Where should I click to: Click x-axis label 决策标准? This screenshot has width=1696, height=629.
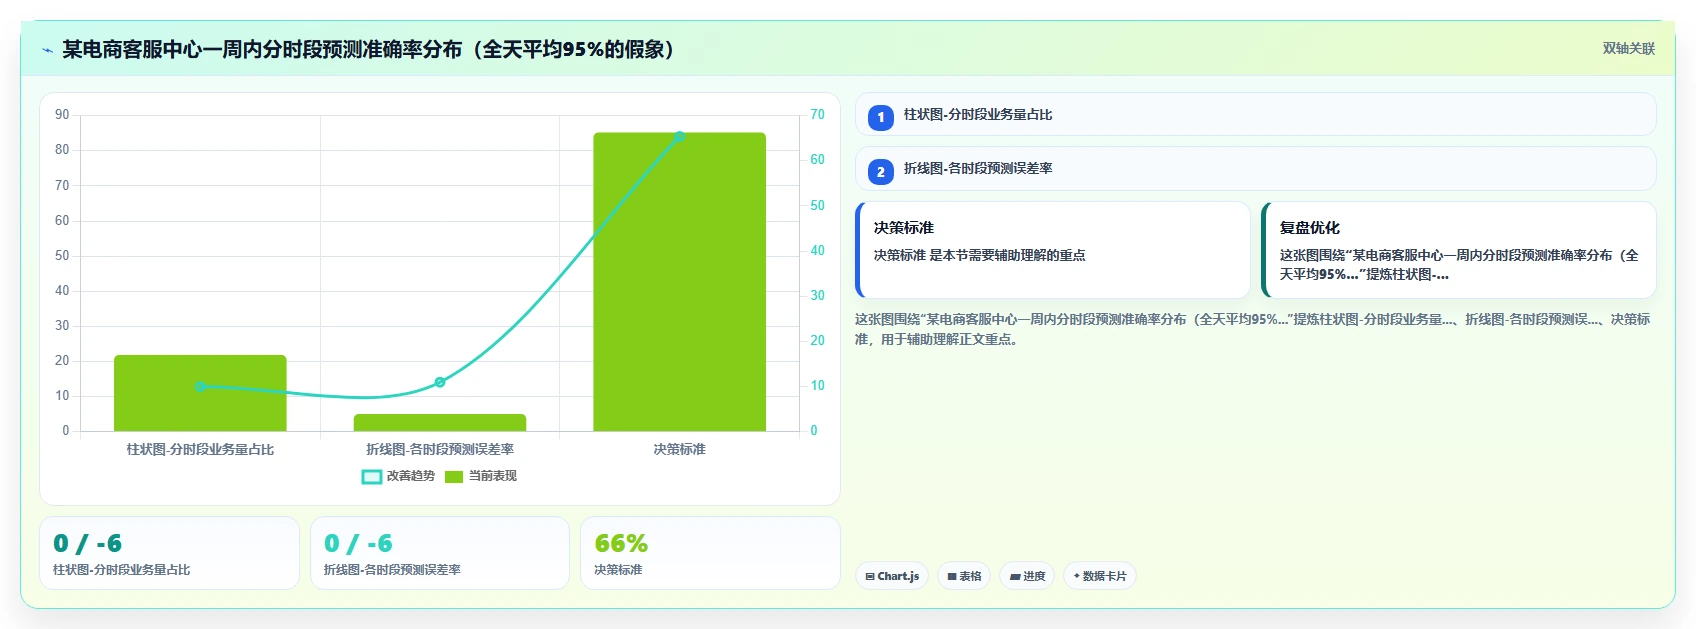click(x=679, y=449)
